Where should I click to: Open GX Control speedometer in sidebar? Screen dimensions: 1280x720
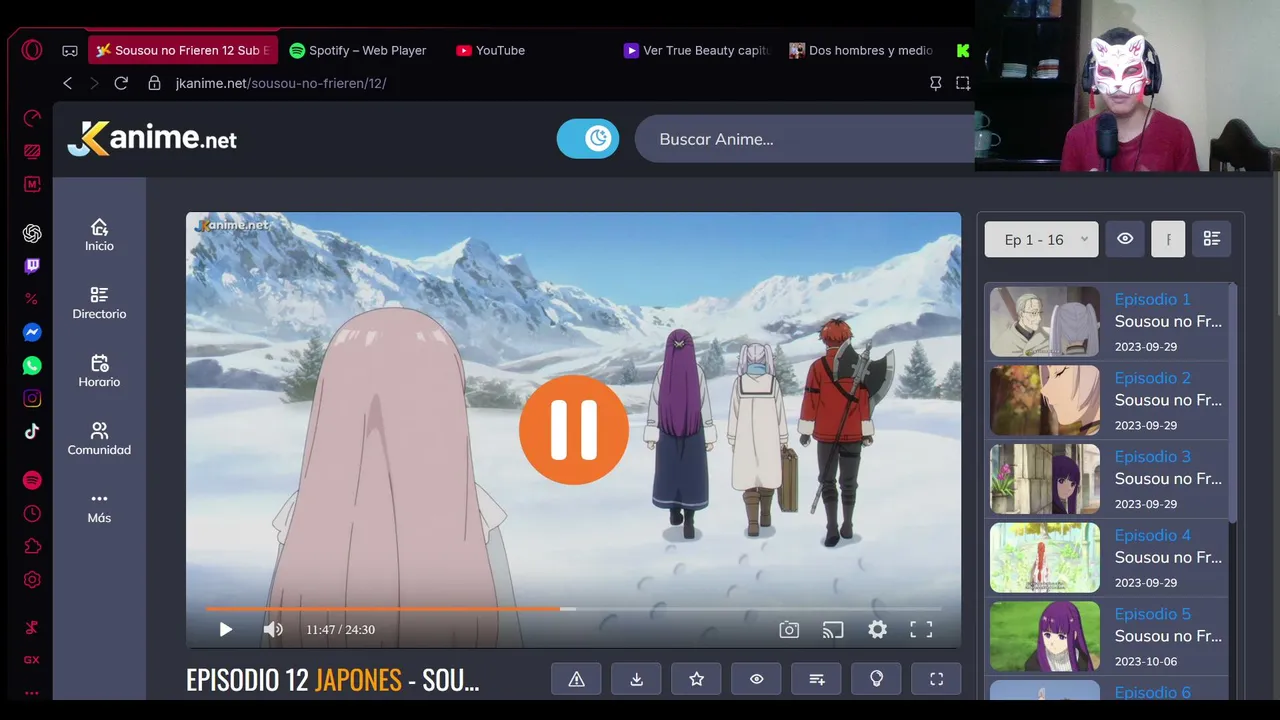point(32,118)
